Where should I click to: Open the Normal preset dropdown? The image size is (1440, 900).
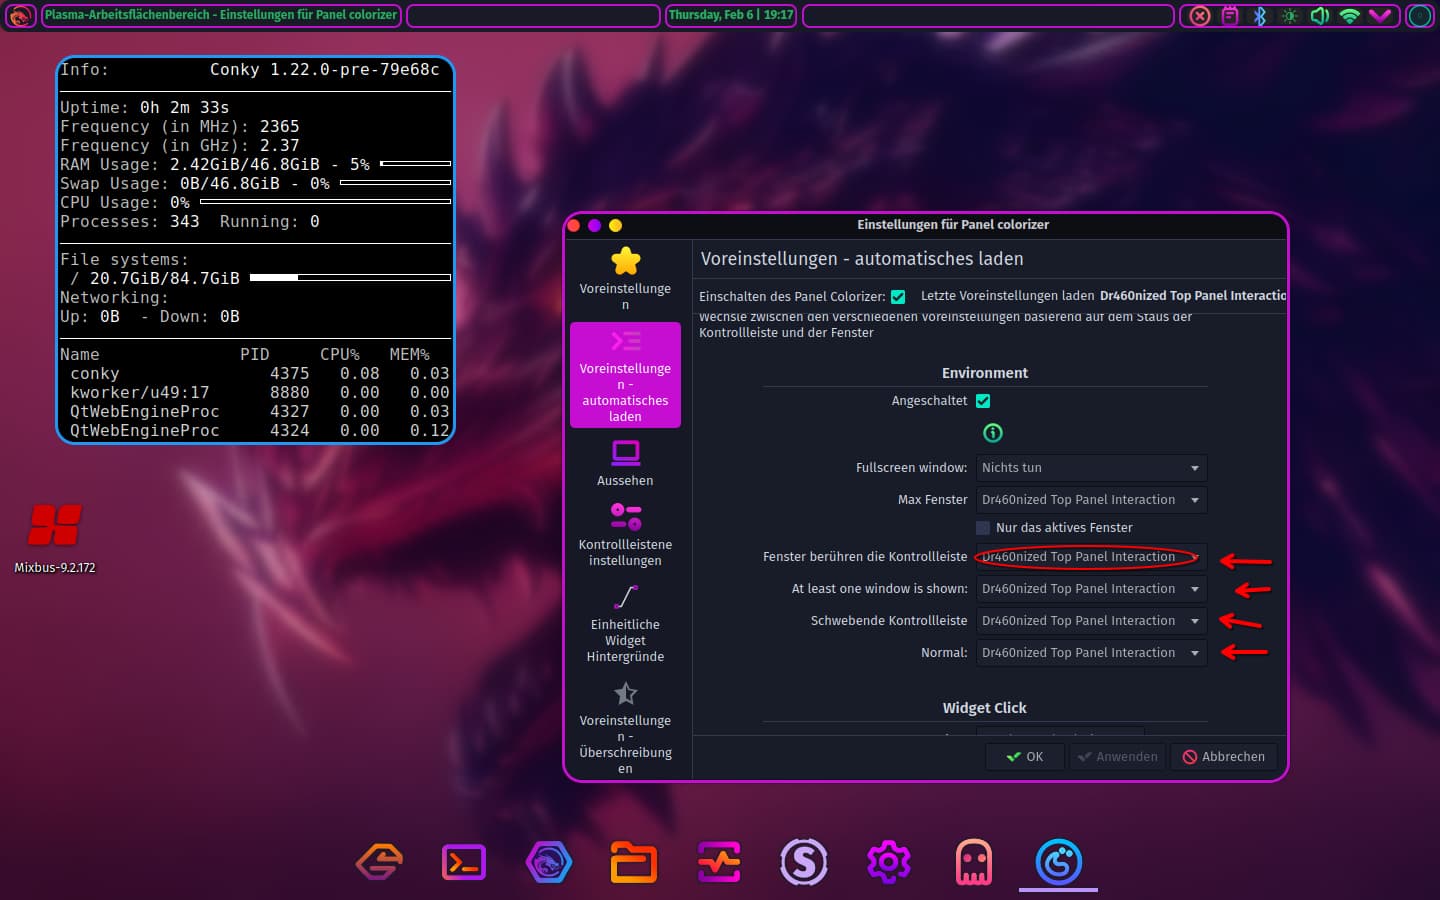[x=1091, y=653]
